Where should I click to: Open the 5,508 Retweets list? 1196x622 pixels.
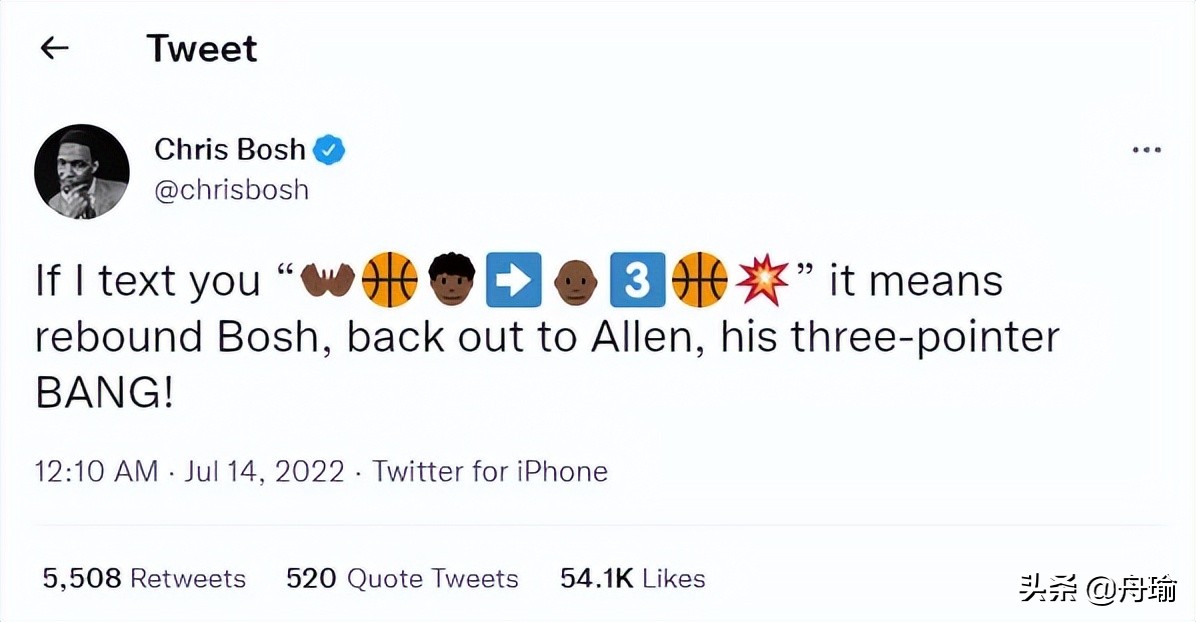pyautogui.click(x=143, y=577)
